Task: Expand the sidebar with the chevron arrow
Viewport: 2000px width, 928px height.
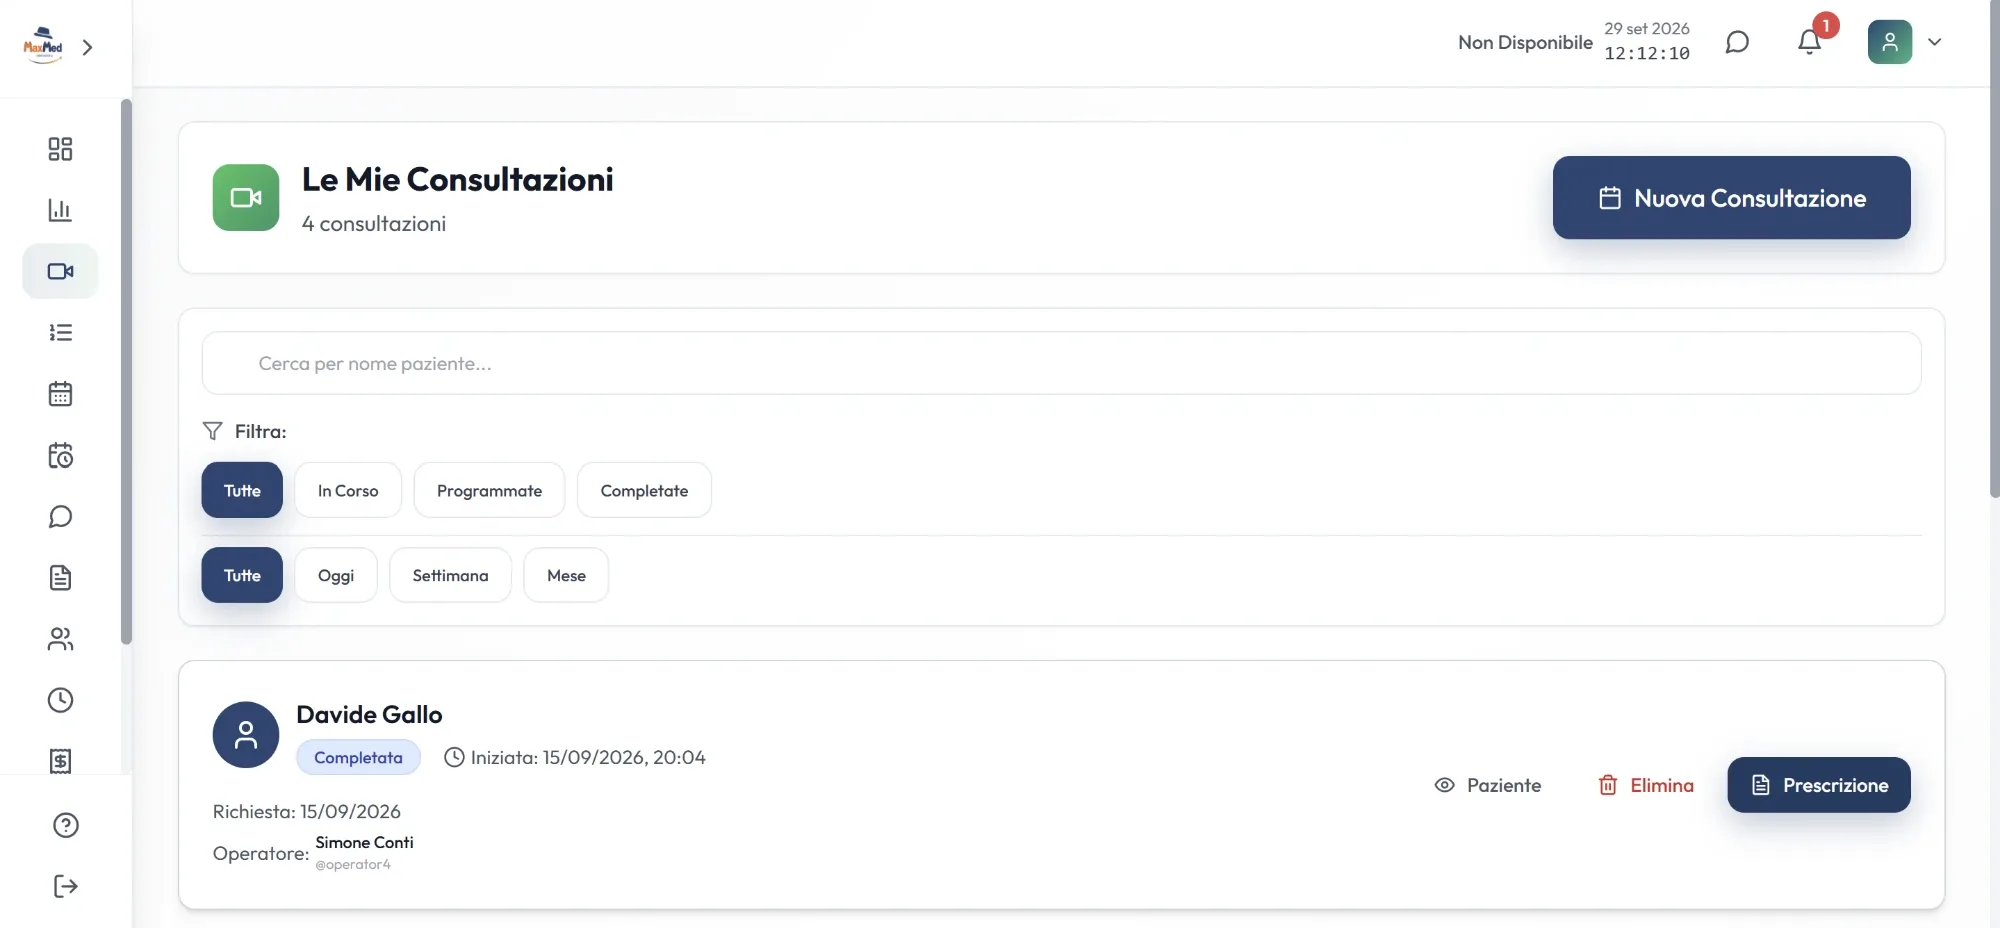Action: 88,47
